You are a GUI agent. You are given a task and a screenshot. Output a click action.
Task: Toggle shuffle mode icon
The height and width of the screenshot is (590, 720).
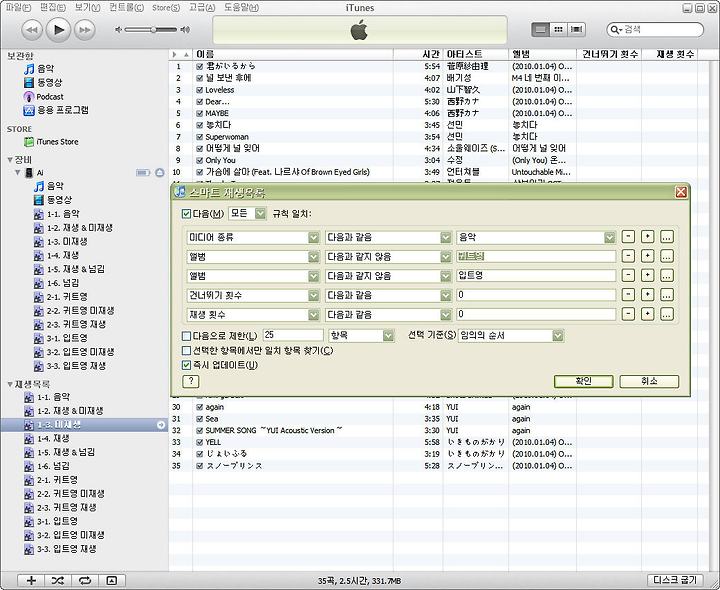57,580
